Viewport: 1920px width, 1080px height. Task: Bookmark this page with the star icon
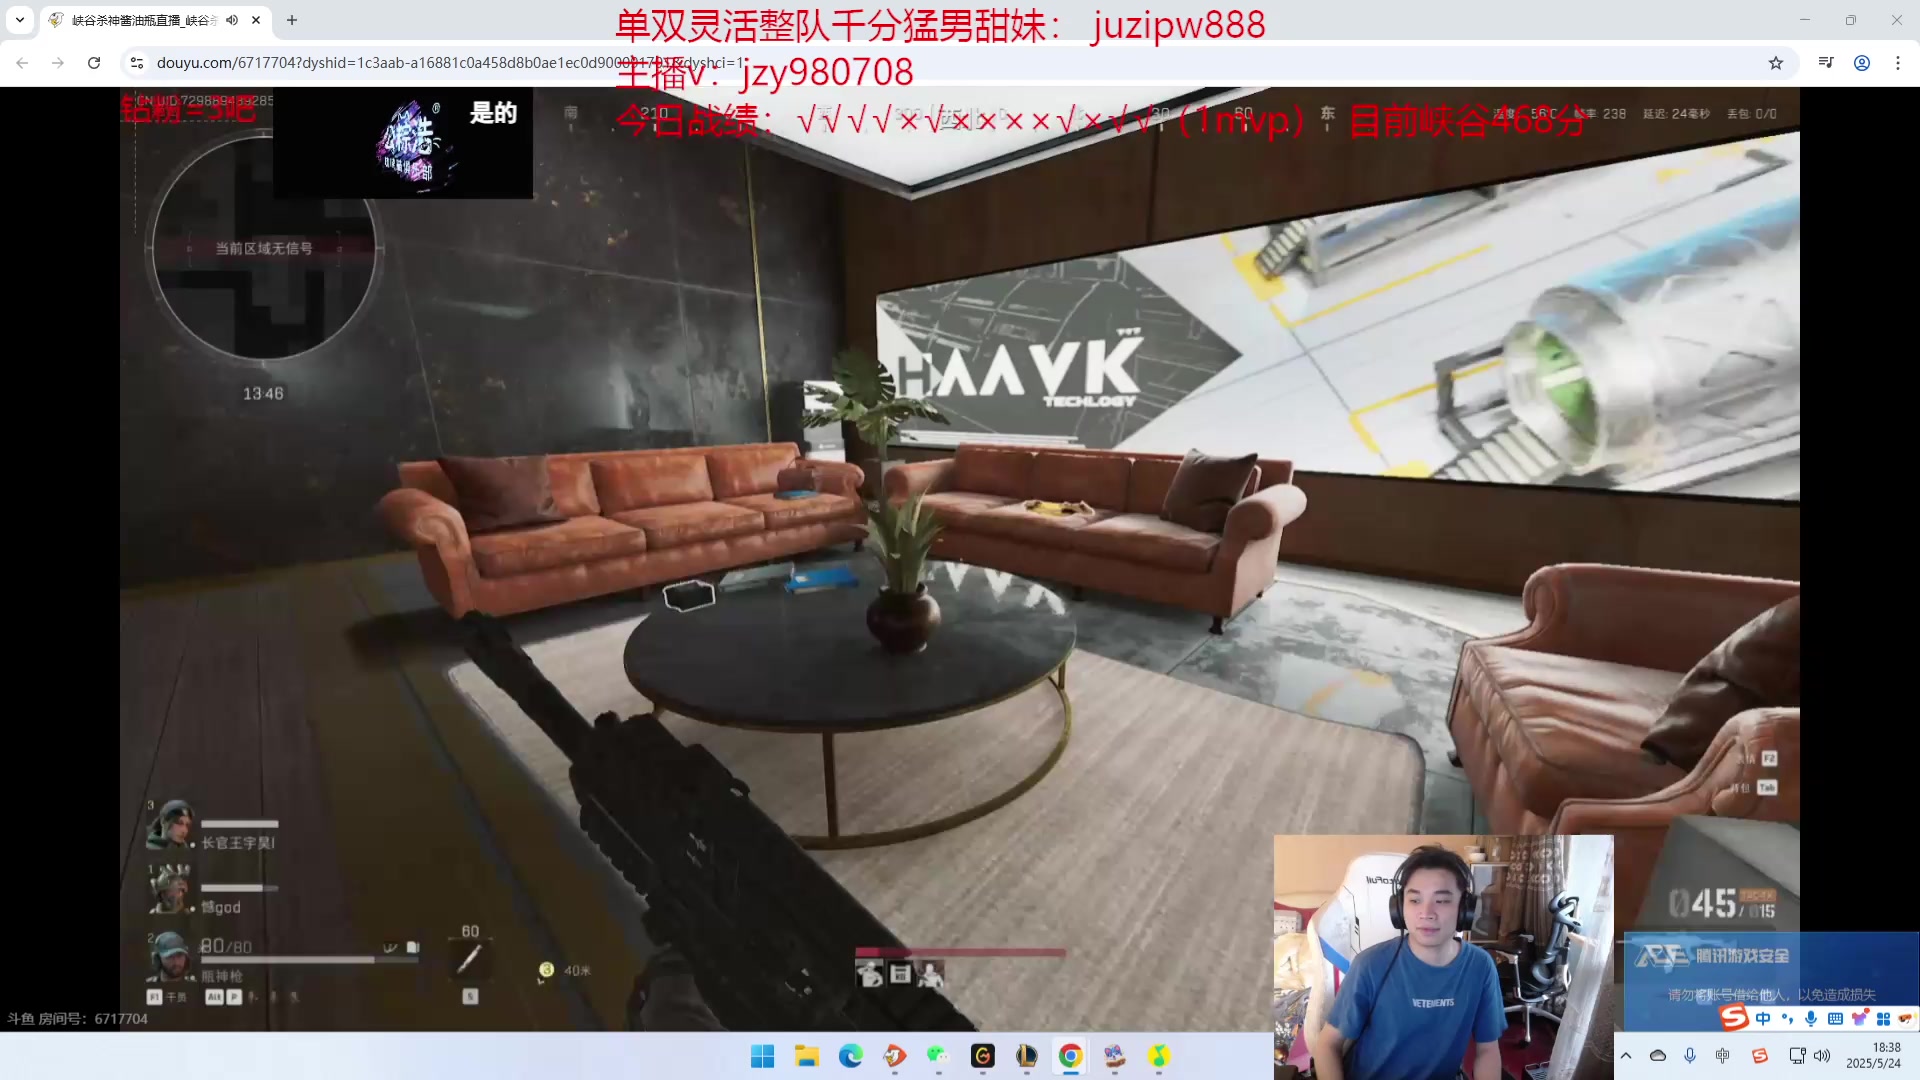[x=1776, y=62]
